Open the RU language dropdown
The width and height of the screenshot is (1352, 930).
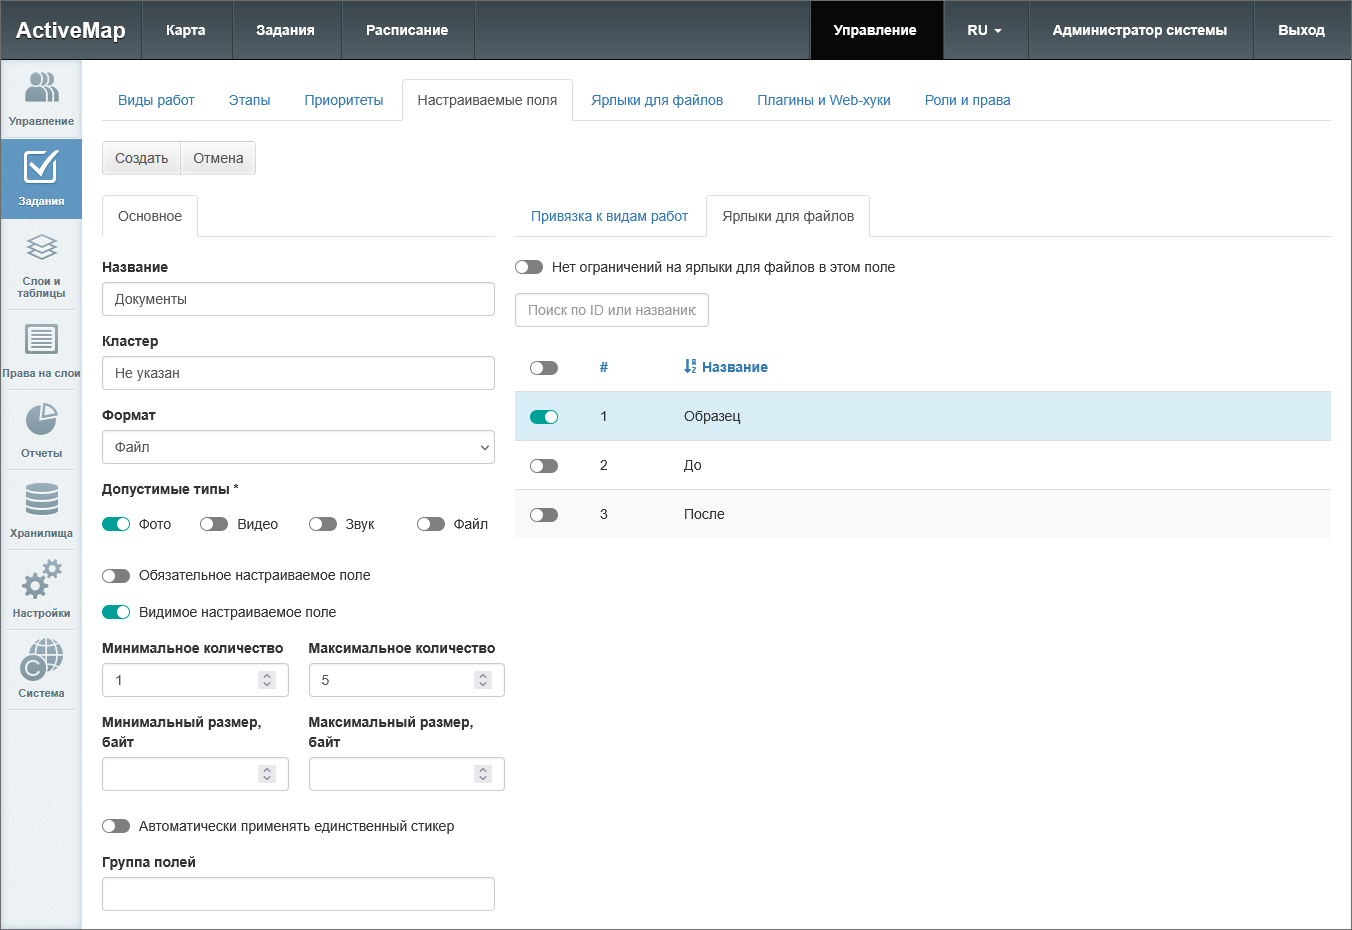pyautogui.click(x=984, y=30)
